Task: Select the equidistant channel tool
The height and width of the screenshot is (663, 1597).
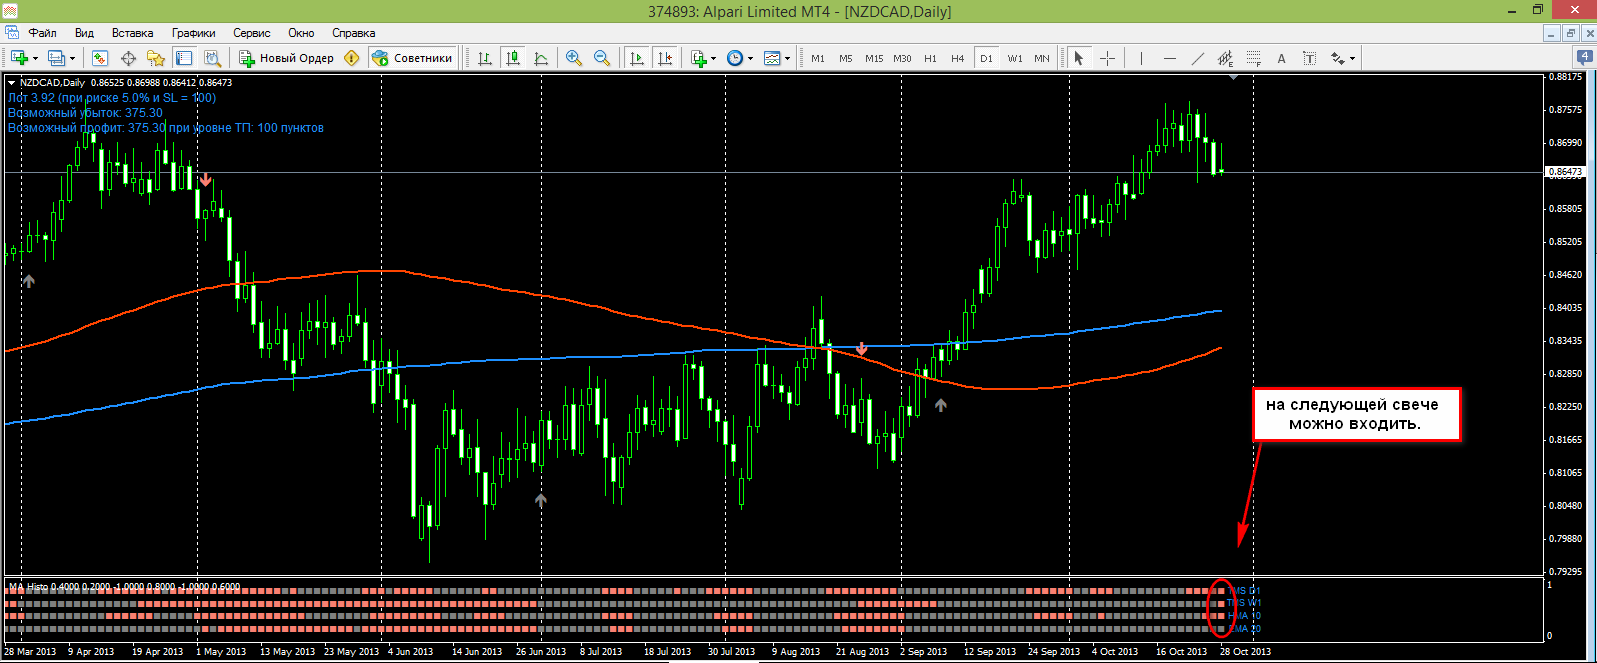Action: point(1225,58)
